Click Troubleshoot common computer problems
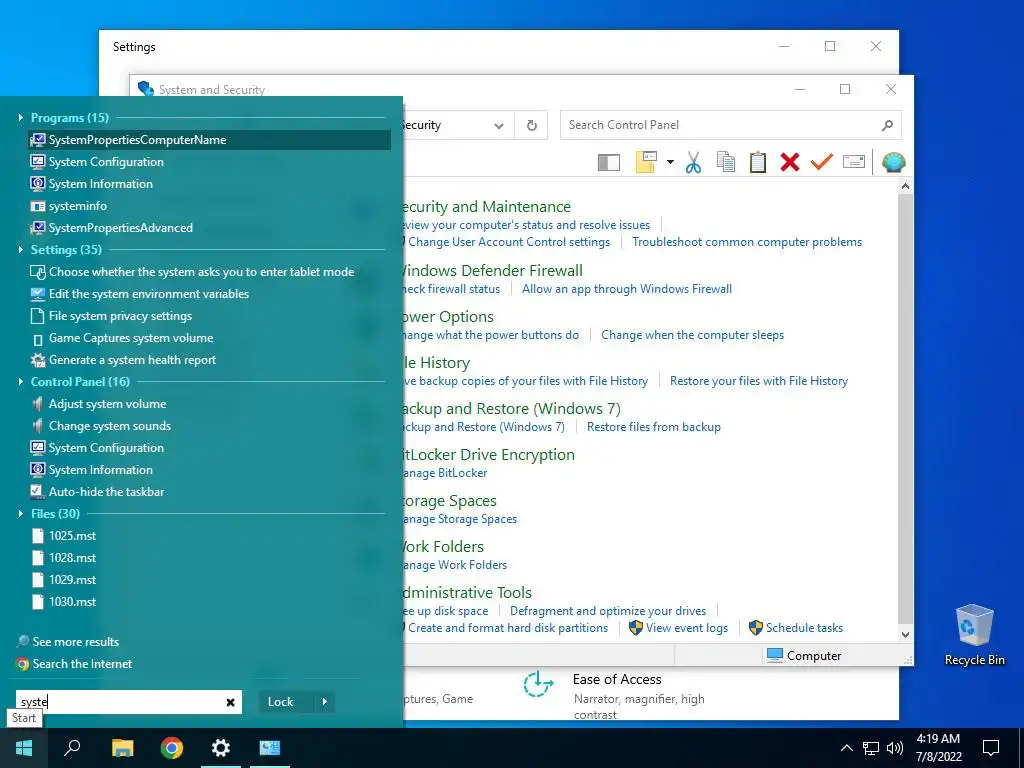 [x=747, y=242]
